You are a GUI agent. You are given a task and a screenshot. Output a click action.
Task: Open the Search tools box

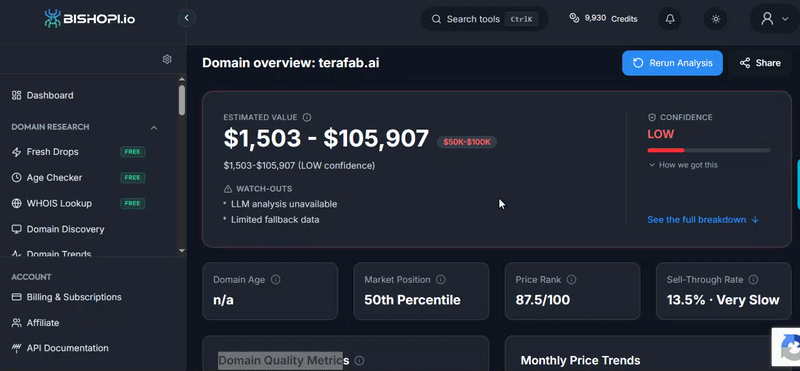[484, 19]
